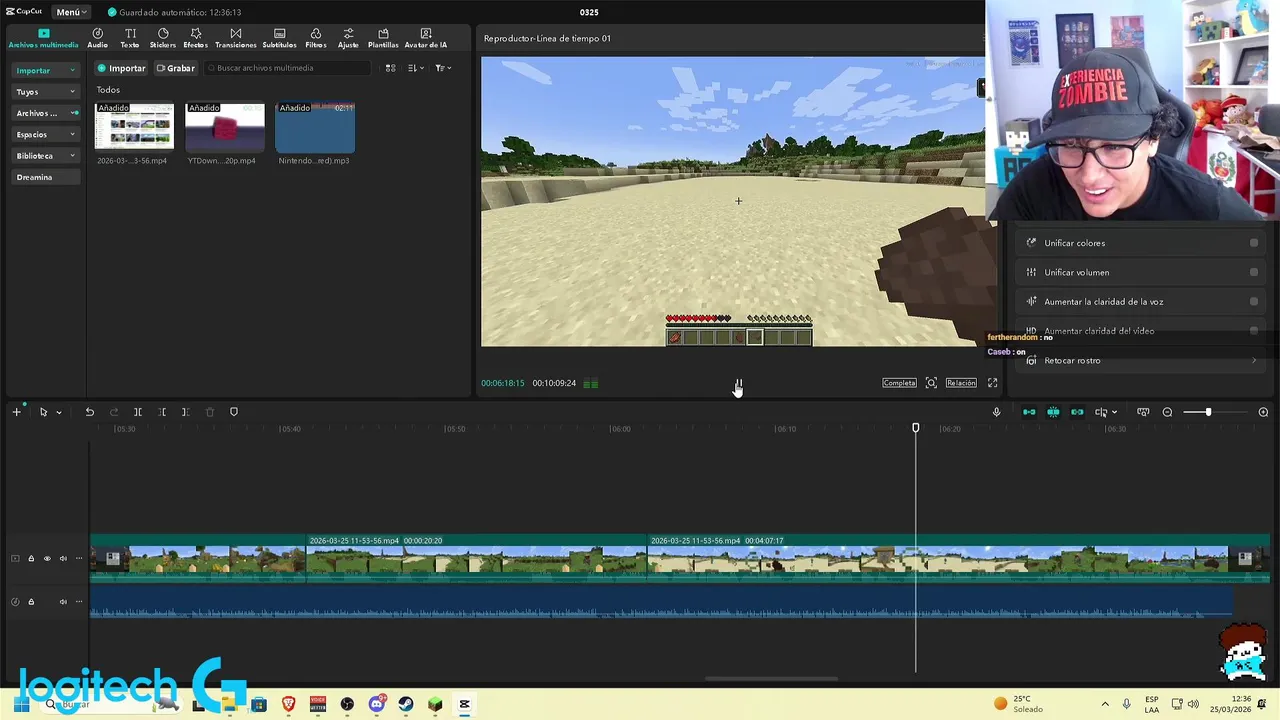
Task: Click the Buscar archivos multimedia search field
Action: tap(288, 68)
